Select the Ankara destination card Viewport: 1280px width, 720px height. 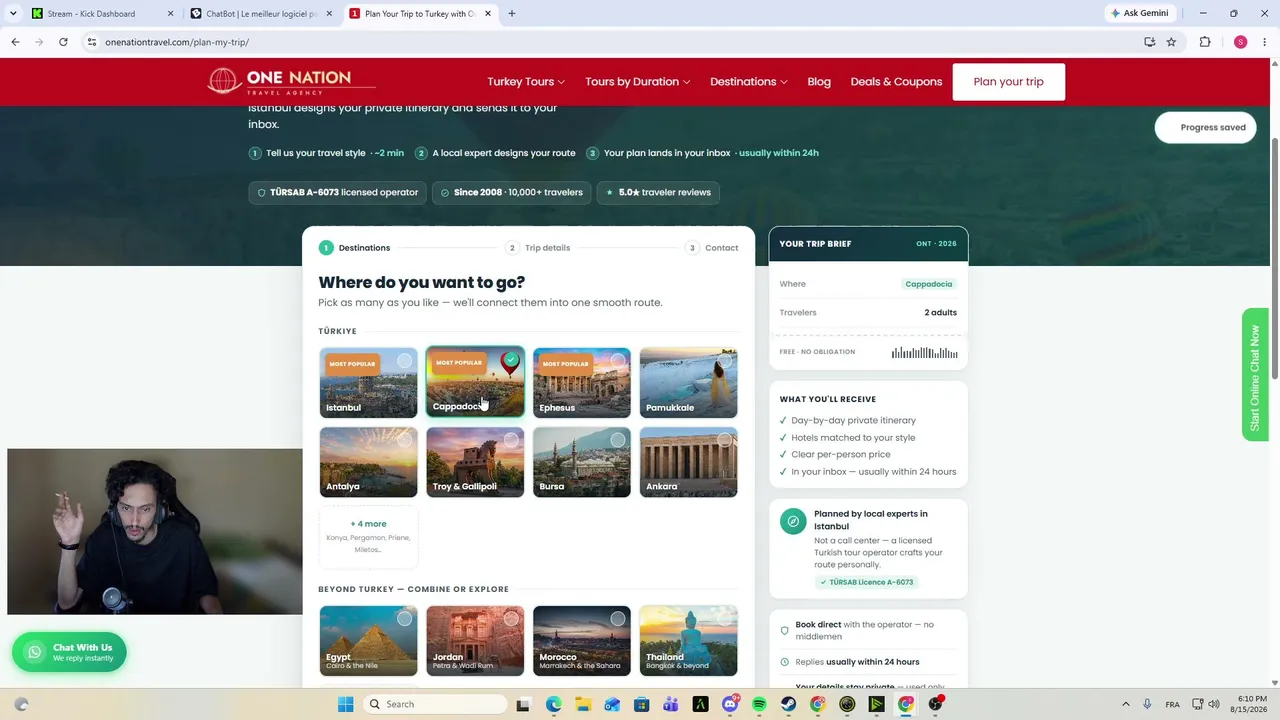click(688, 462)
